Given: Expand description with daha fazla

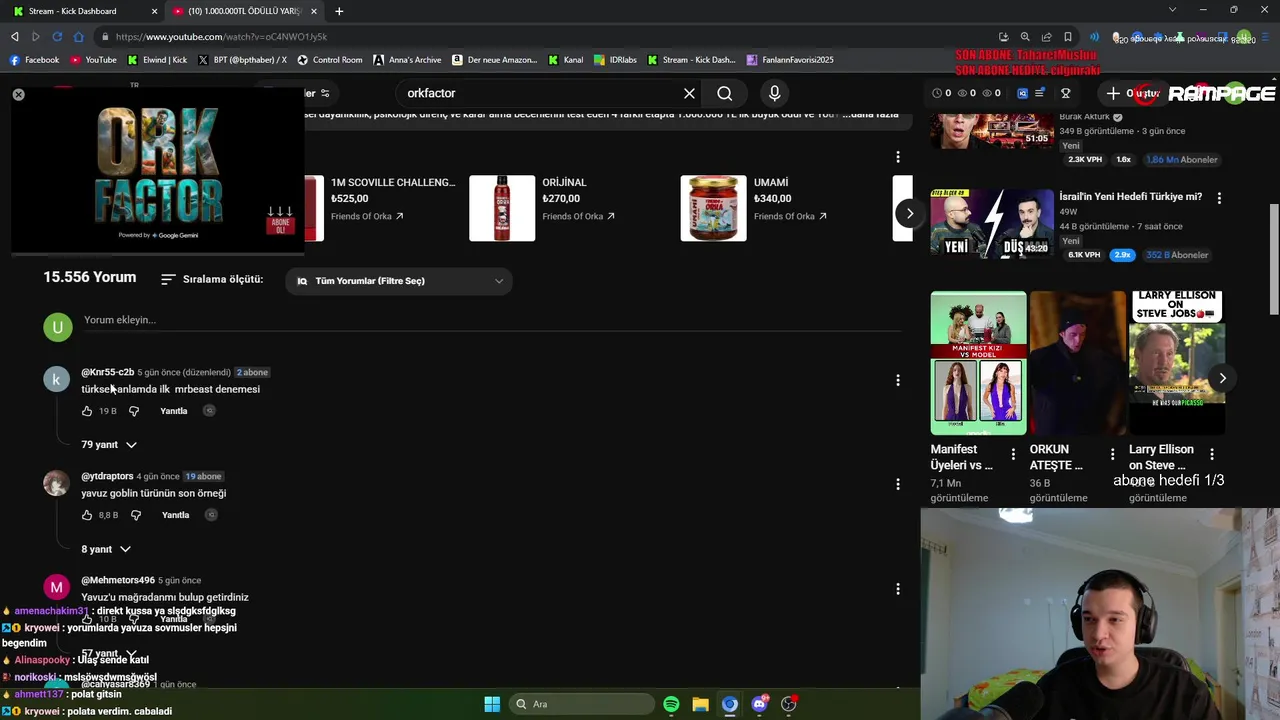Looking at the screenshot, I should 871,114.
